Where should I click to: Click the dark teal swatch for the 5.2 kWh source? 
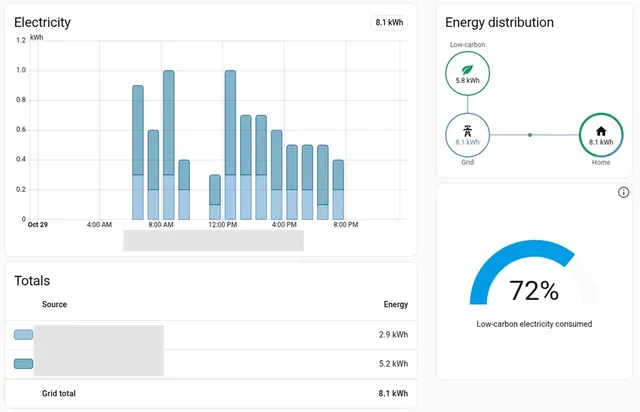(x=23, y=363)
